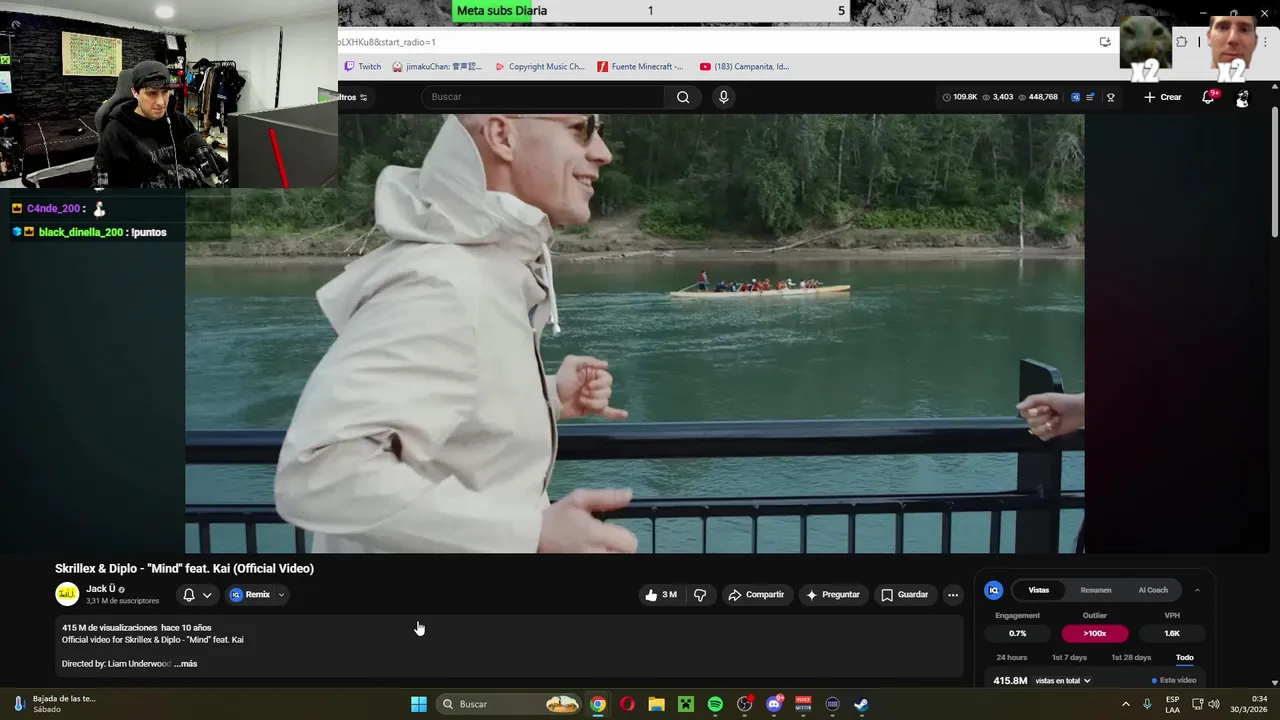This screenshot has height=720, width=1280.
Task: Click the Jack Ü channel avatar
Action: [67, 594]
